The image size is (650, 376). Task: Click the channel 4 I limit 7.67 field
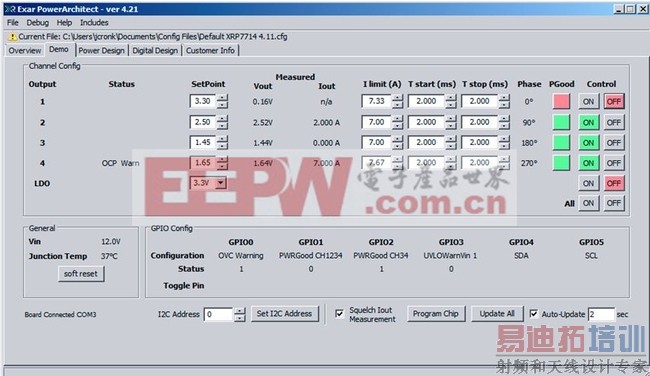click(376, 163)
